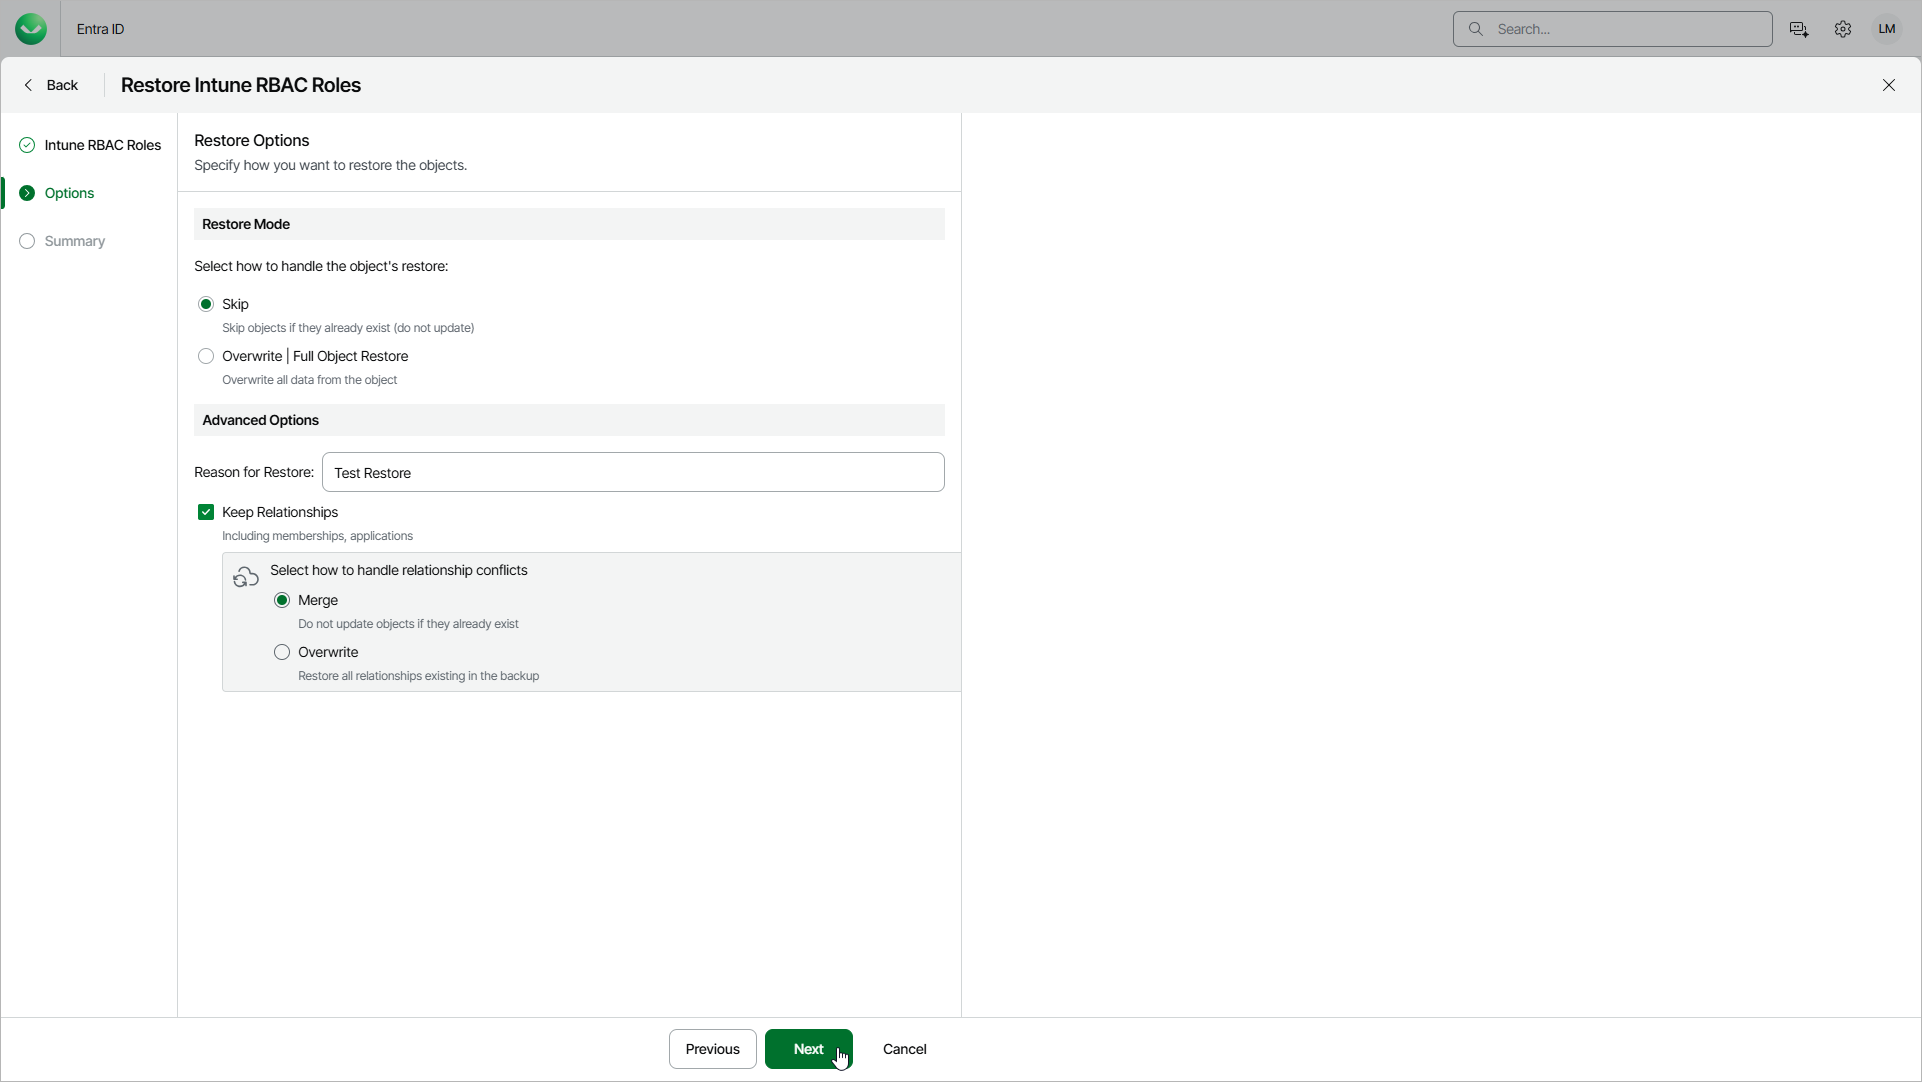Select Overwrite Full Object Restore radio

pyautogui.click(x=206, y=356)
